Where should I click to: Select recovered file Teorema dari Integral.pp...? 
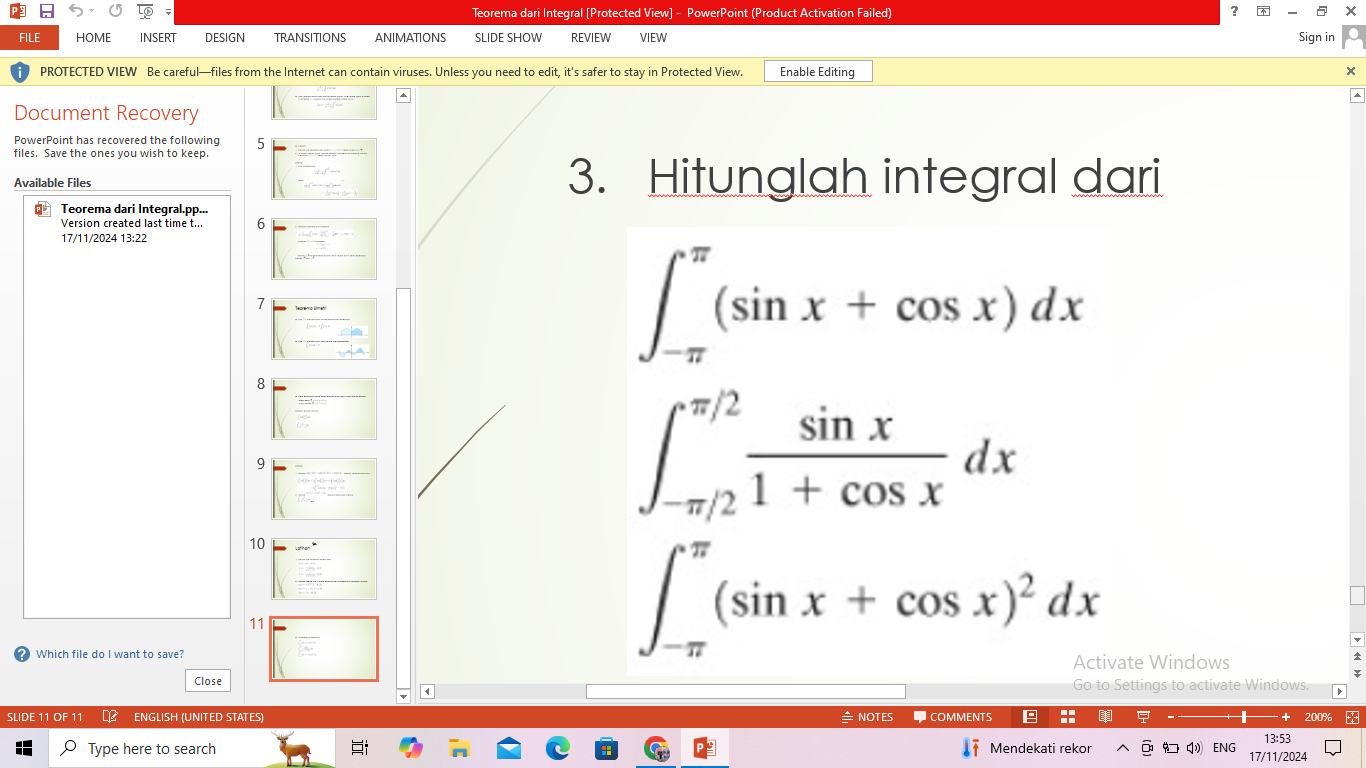pos(127,223)
